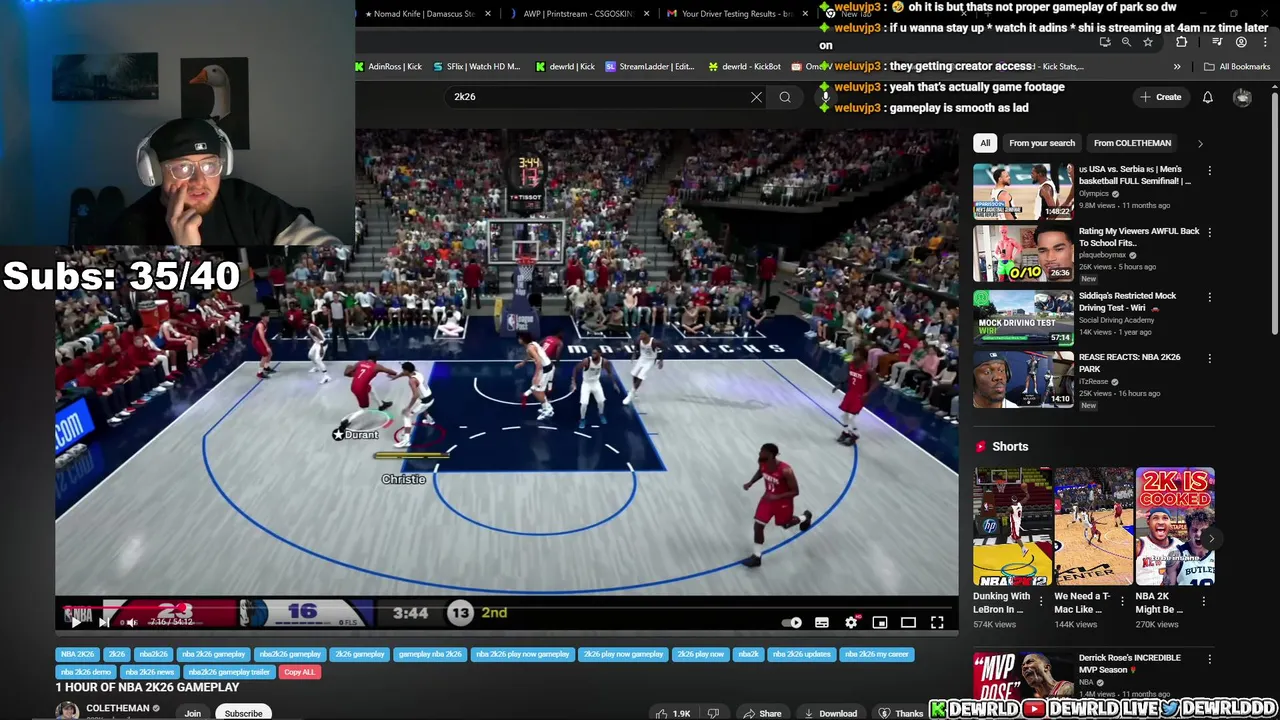Image resolution: width=1280 pixels, height=720 pixels.
Task: Open the Create menu button
Action: 1160,97
